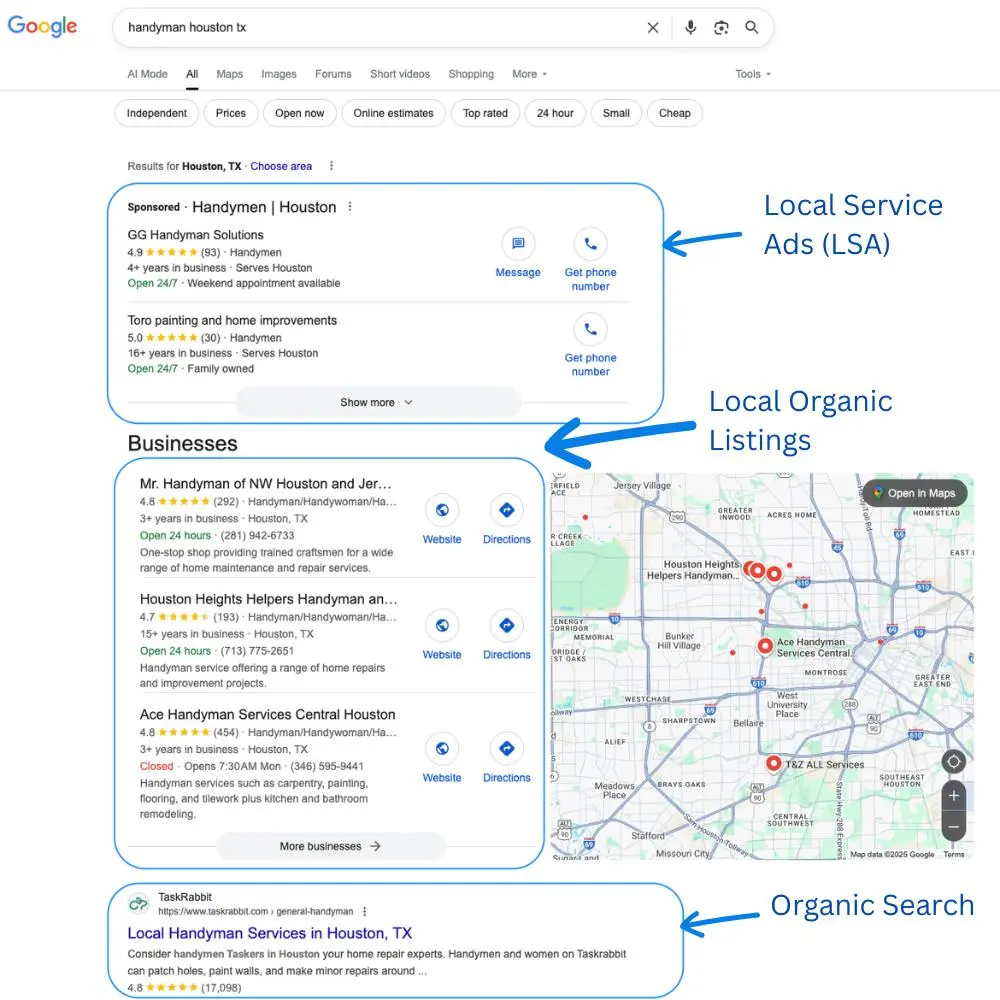
Task: Start voice search with microphone icon
Action: point(690,28)
